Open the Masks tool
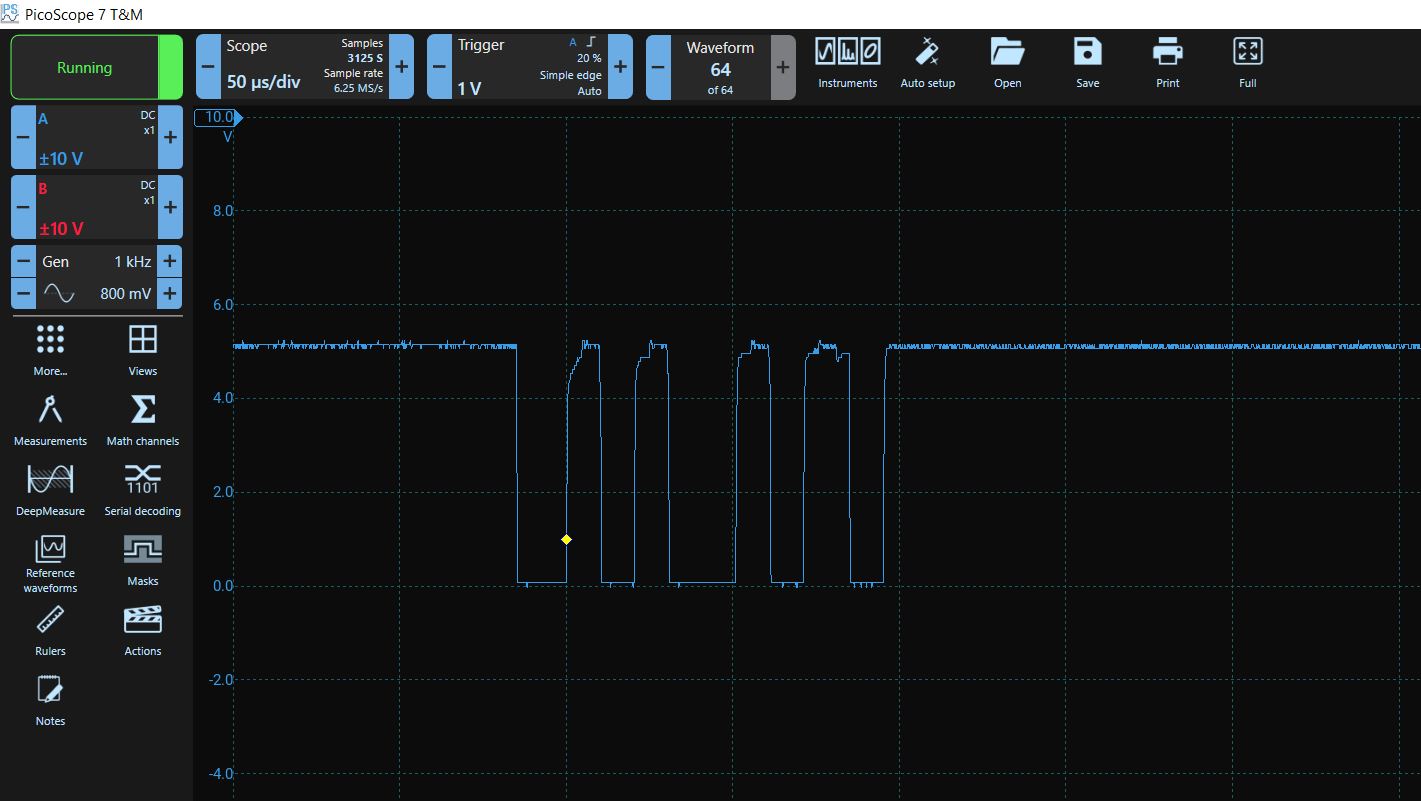 pos(142,560)
